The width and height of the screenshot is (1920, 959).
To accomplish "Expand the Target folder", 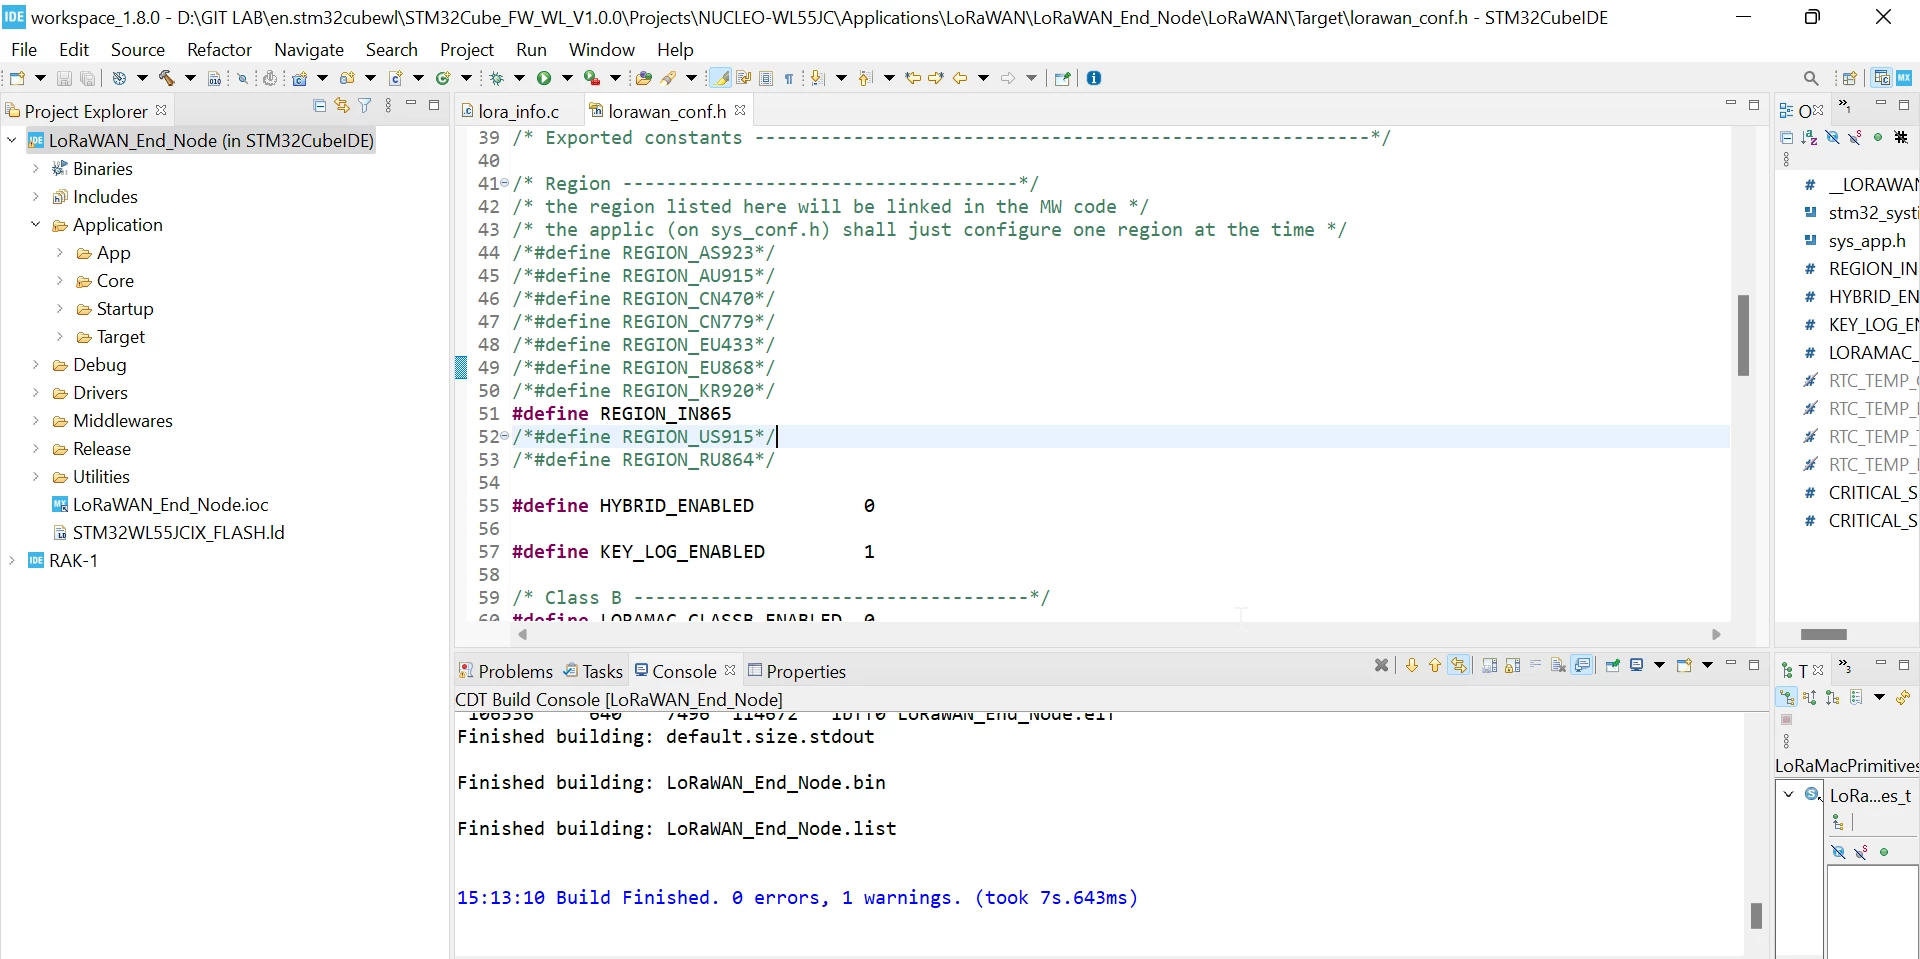I will [x=60, y=337].
